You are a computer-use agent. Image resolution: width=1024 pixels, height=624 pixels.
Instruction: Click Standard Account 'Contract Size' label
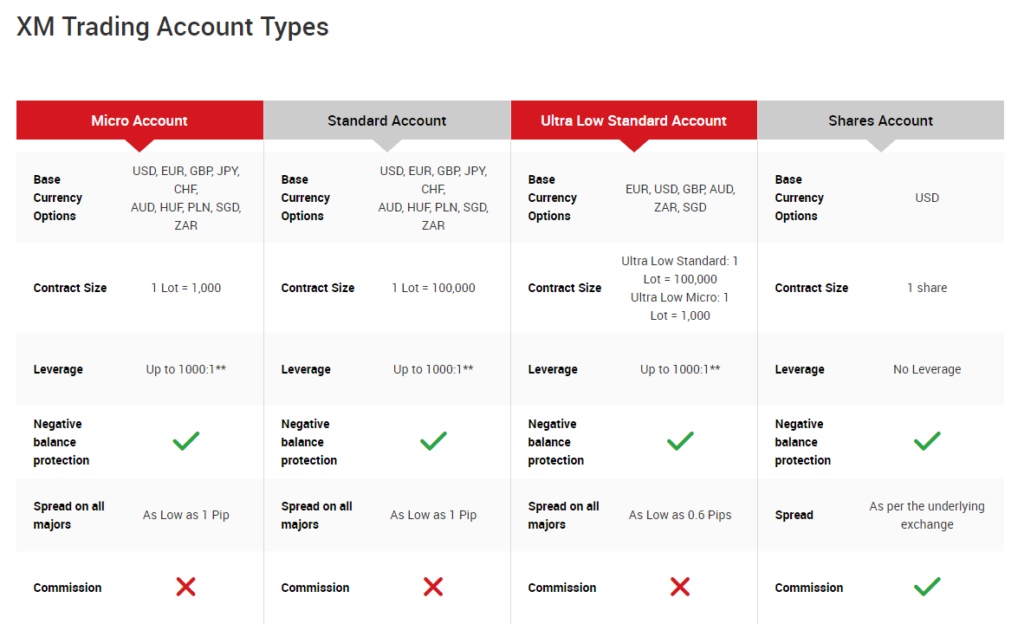pyautogui.click(x=317, y=288)
